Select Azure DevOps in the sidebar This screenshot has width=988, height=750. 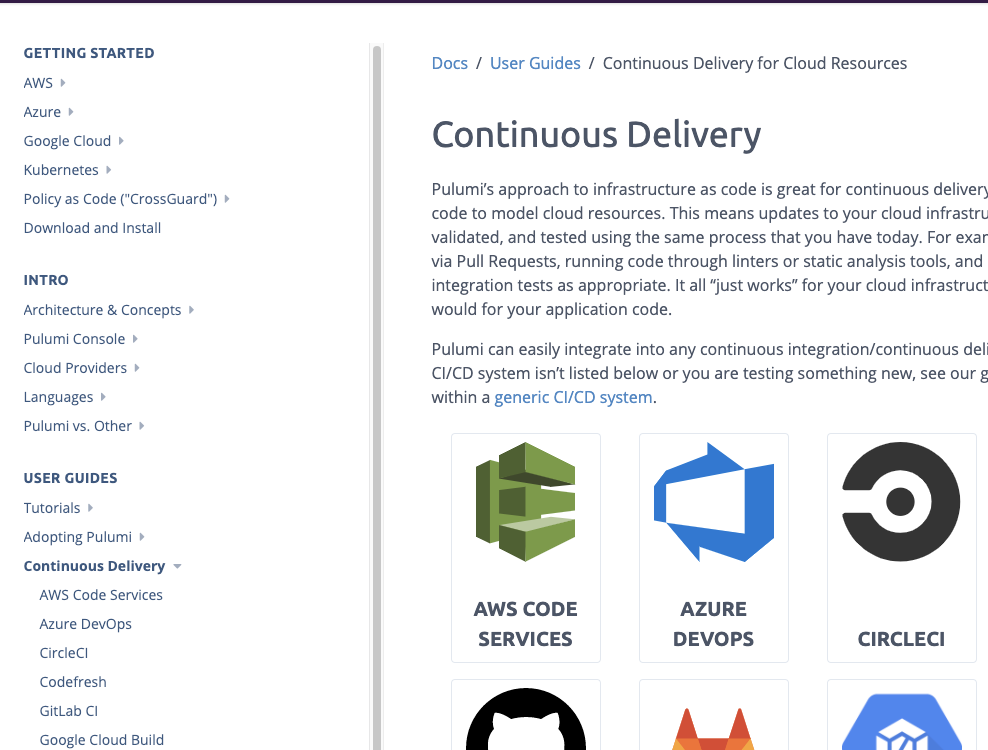coord(85,623)
